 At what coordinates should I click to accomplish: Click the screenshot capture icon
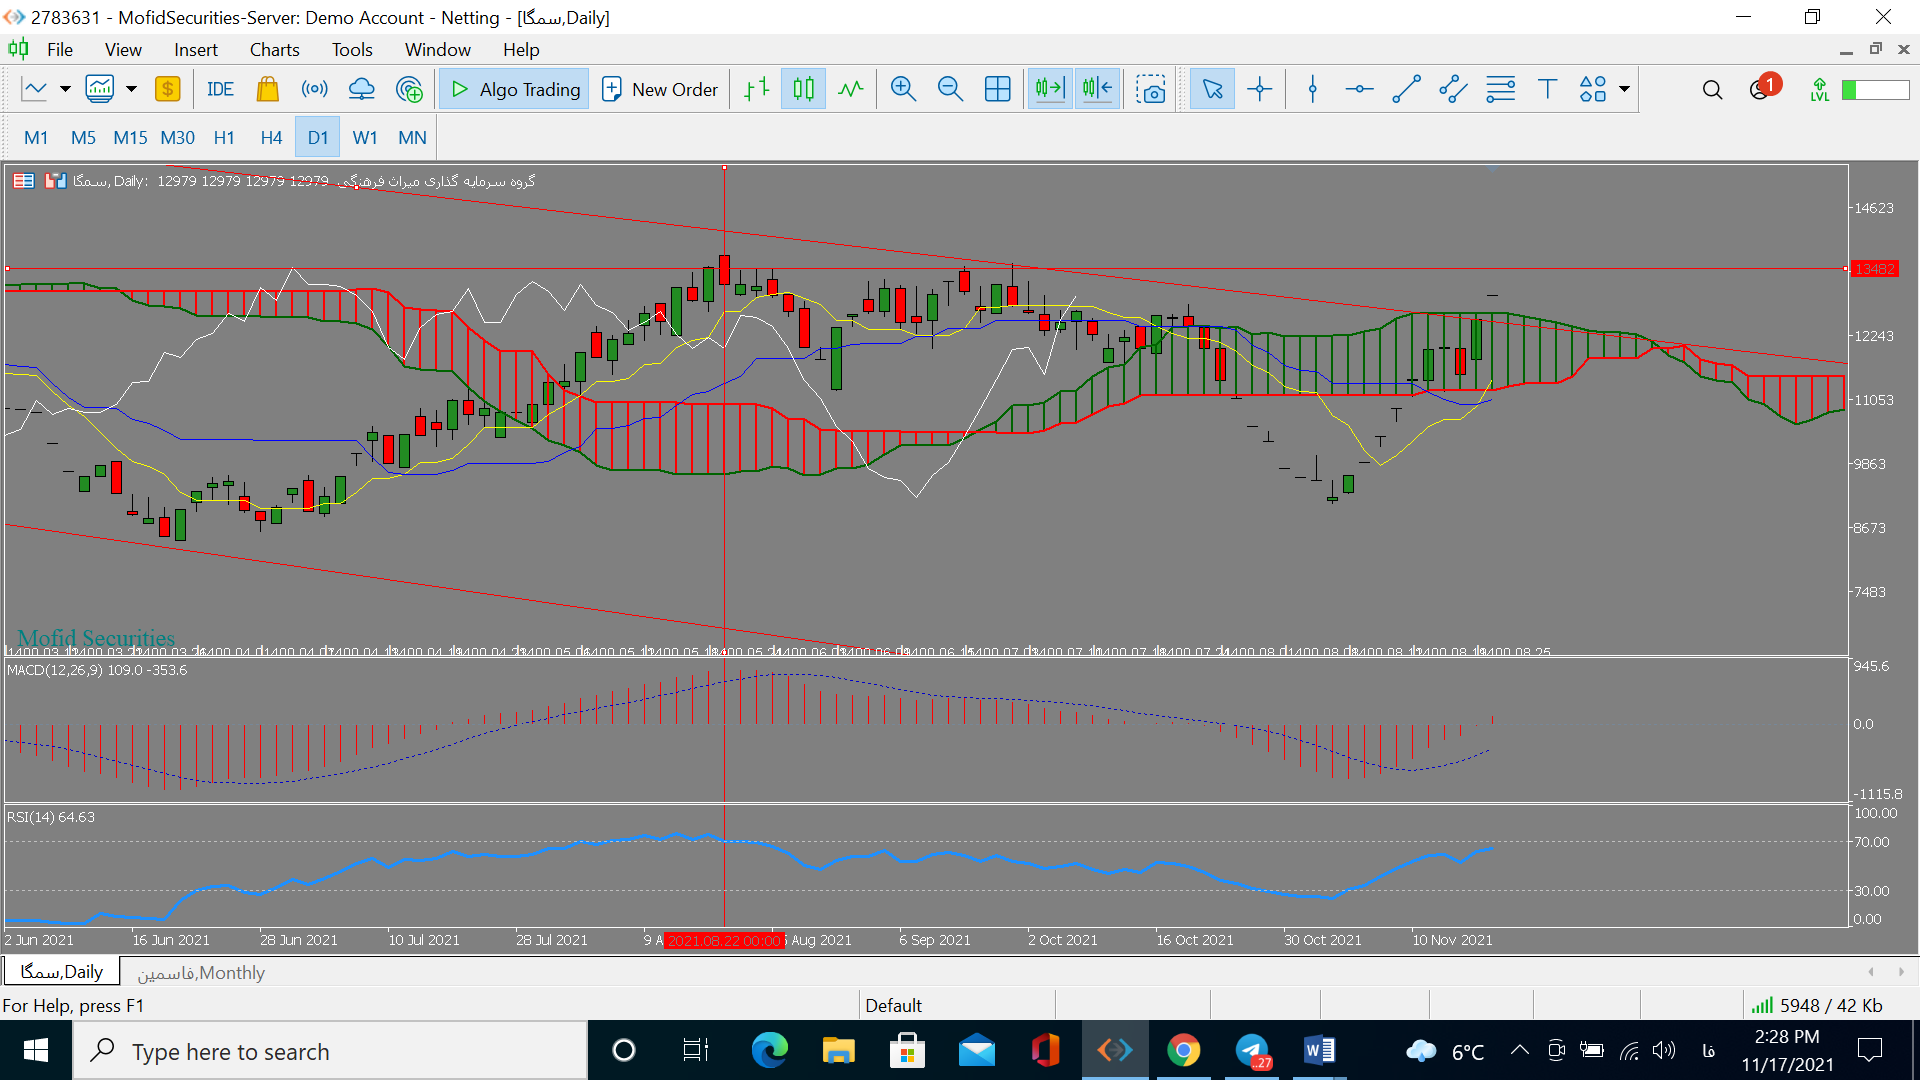(1149, 90)
